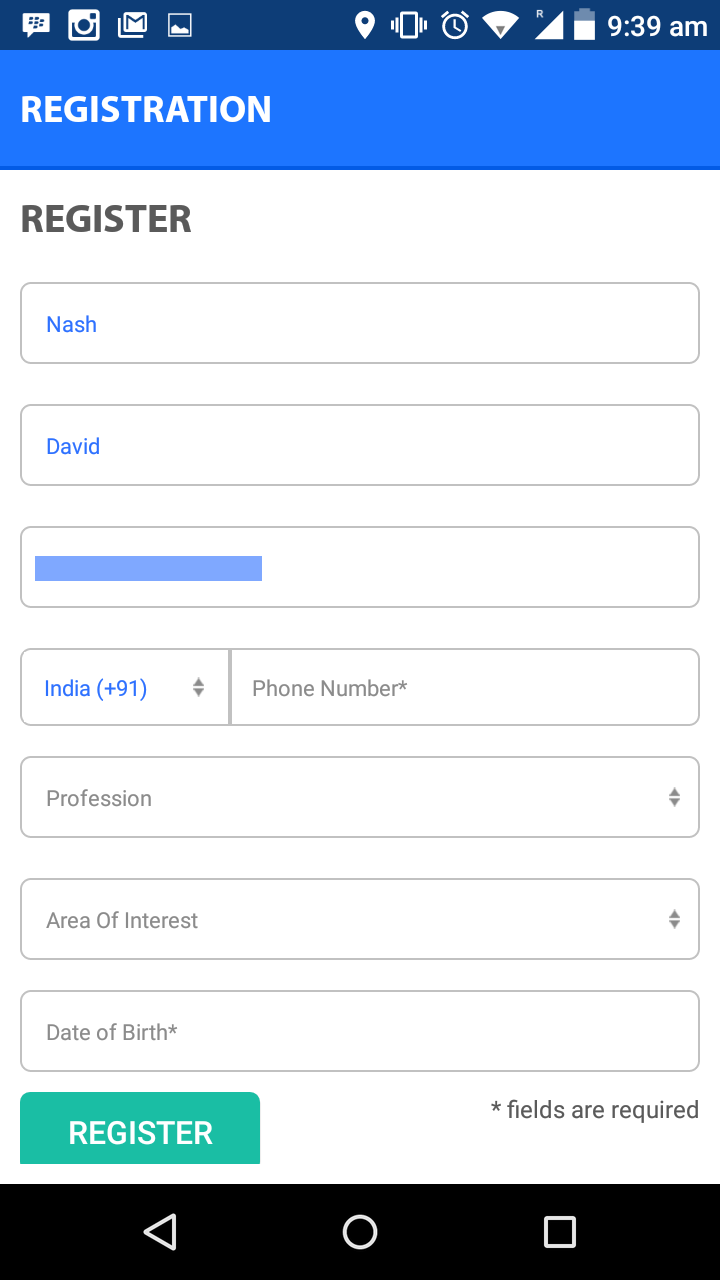Edit the field containing David
The width and height of the screenshot is (720, 1280).
[x=360, y=445]
